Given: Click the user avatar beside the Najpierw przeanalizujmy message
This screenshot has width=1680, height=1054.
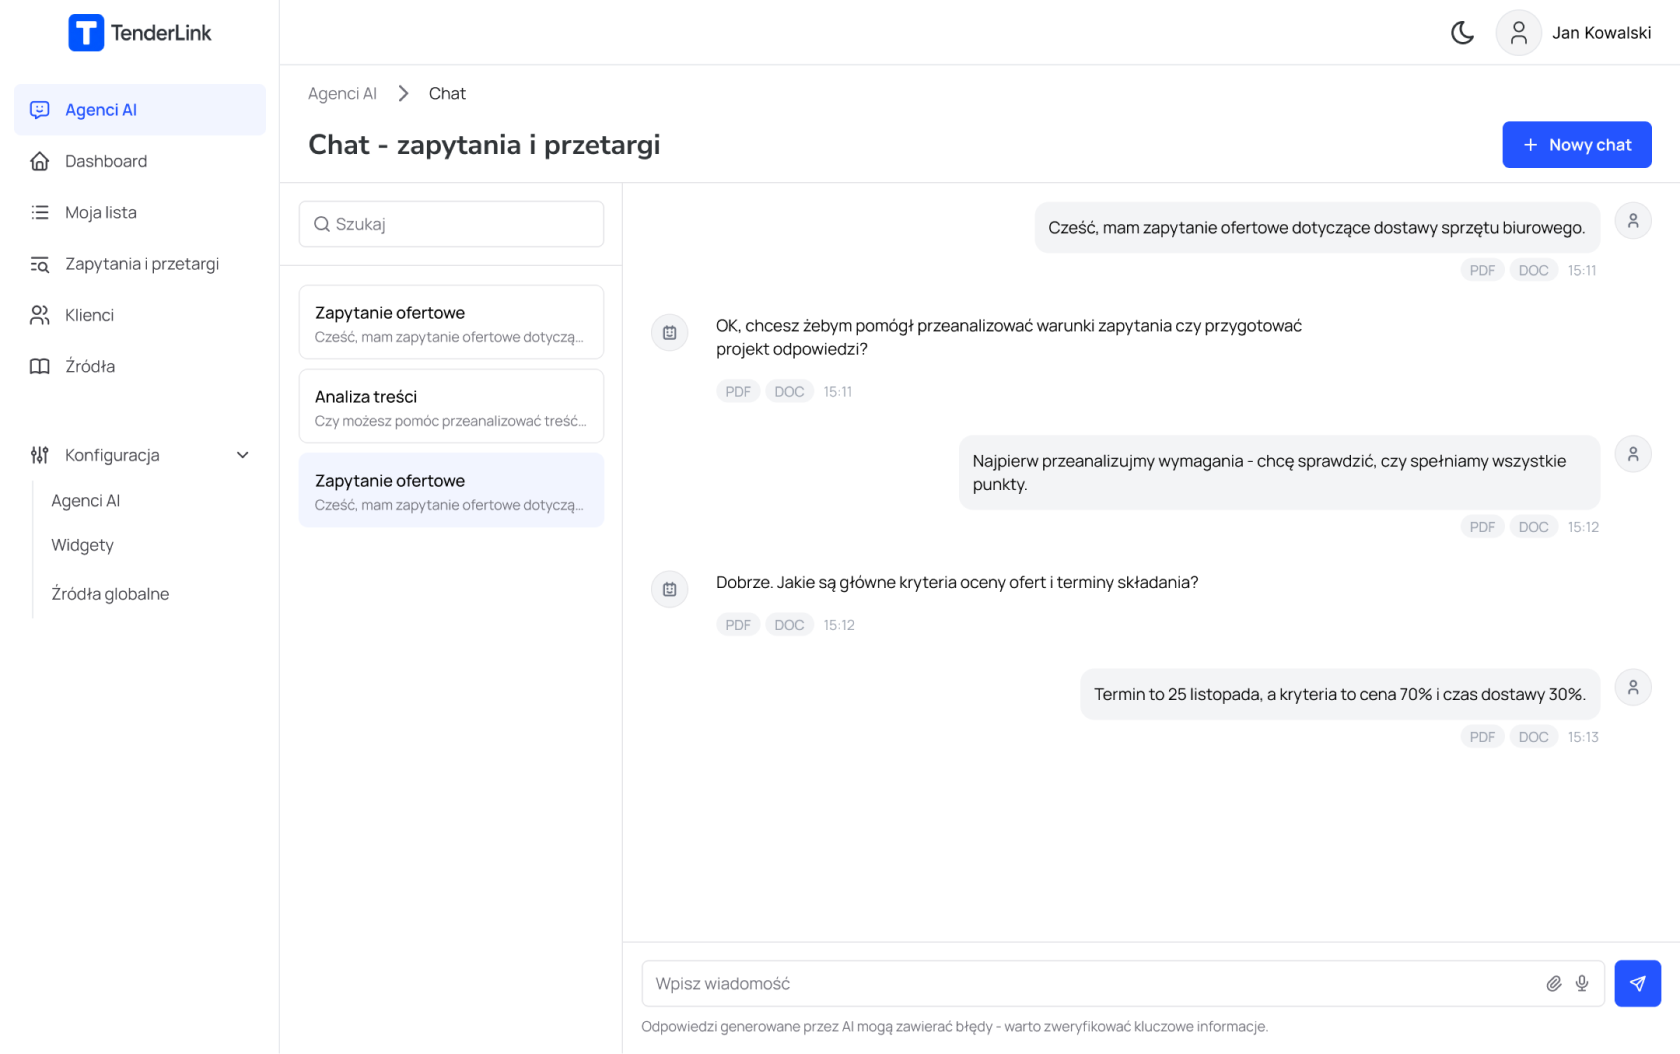Looking at the screenshot, I should click(x=1632, y=454).
